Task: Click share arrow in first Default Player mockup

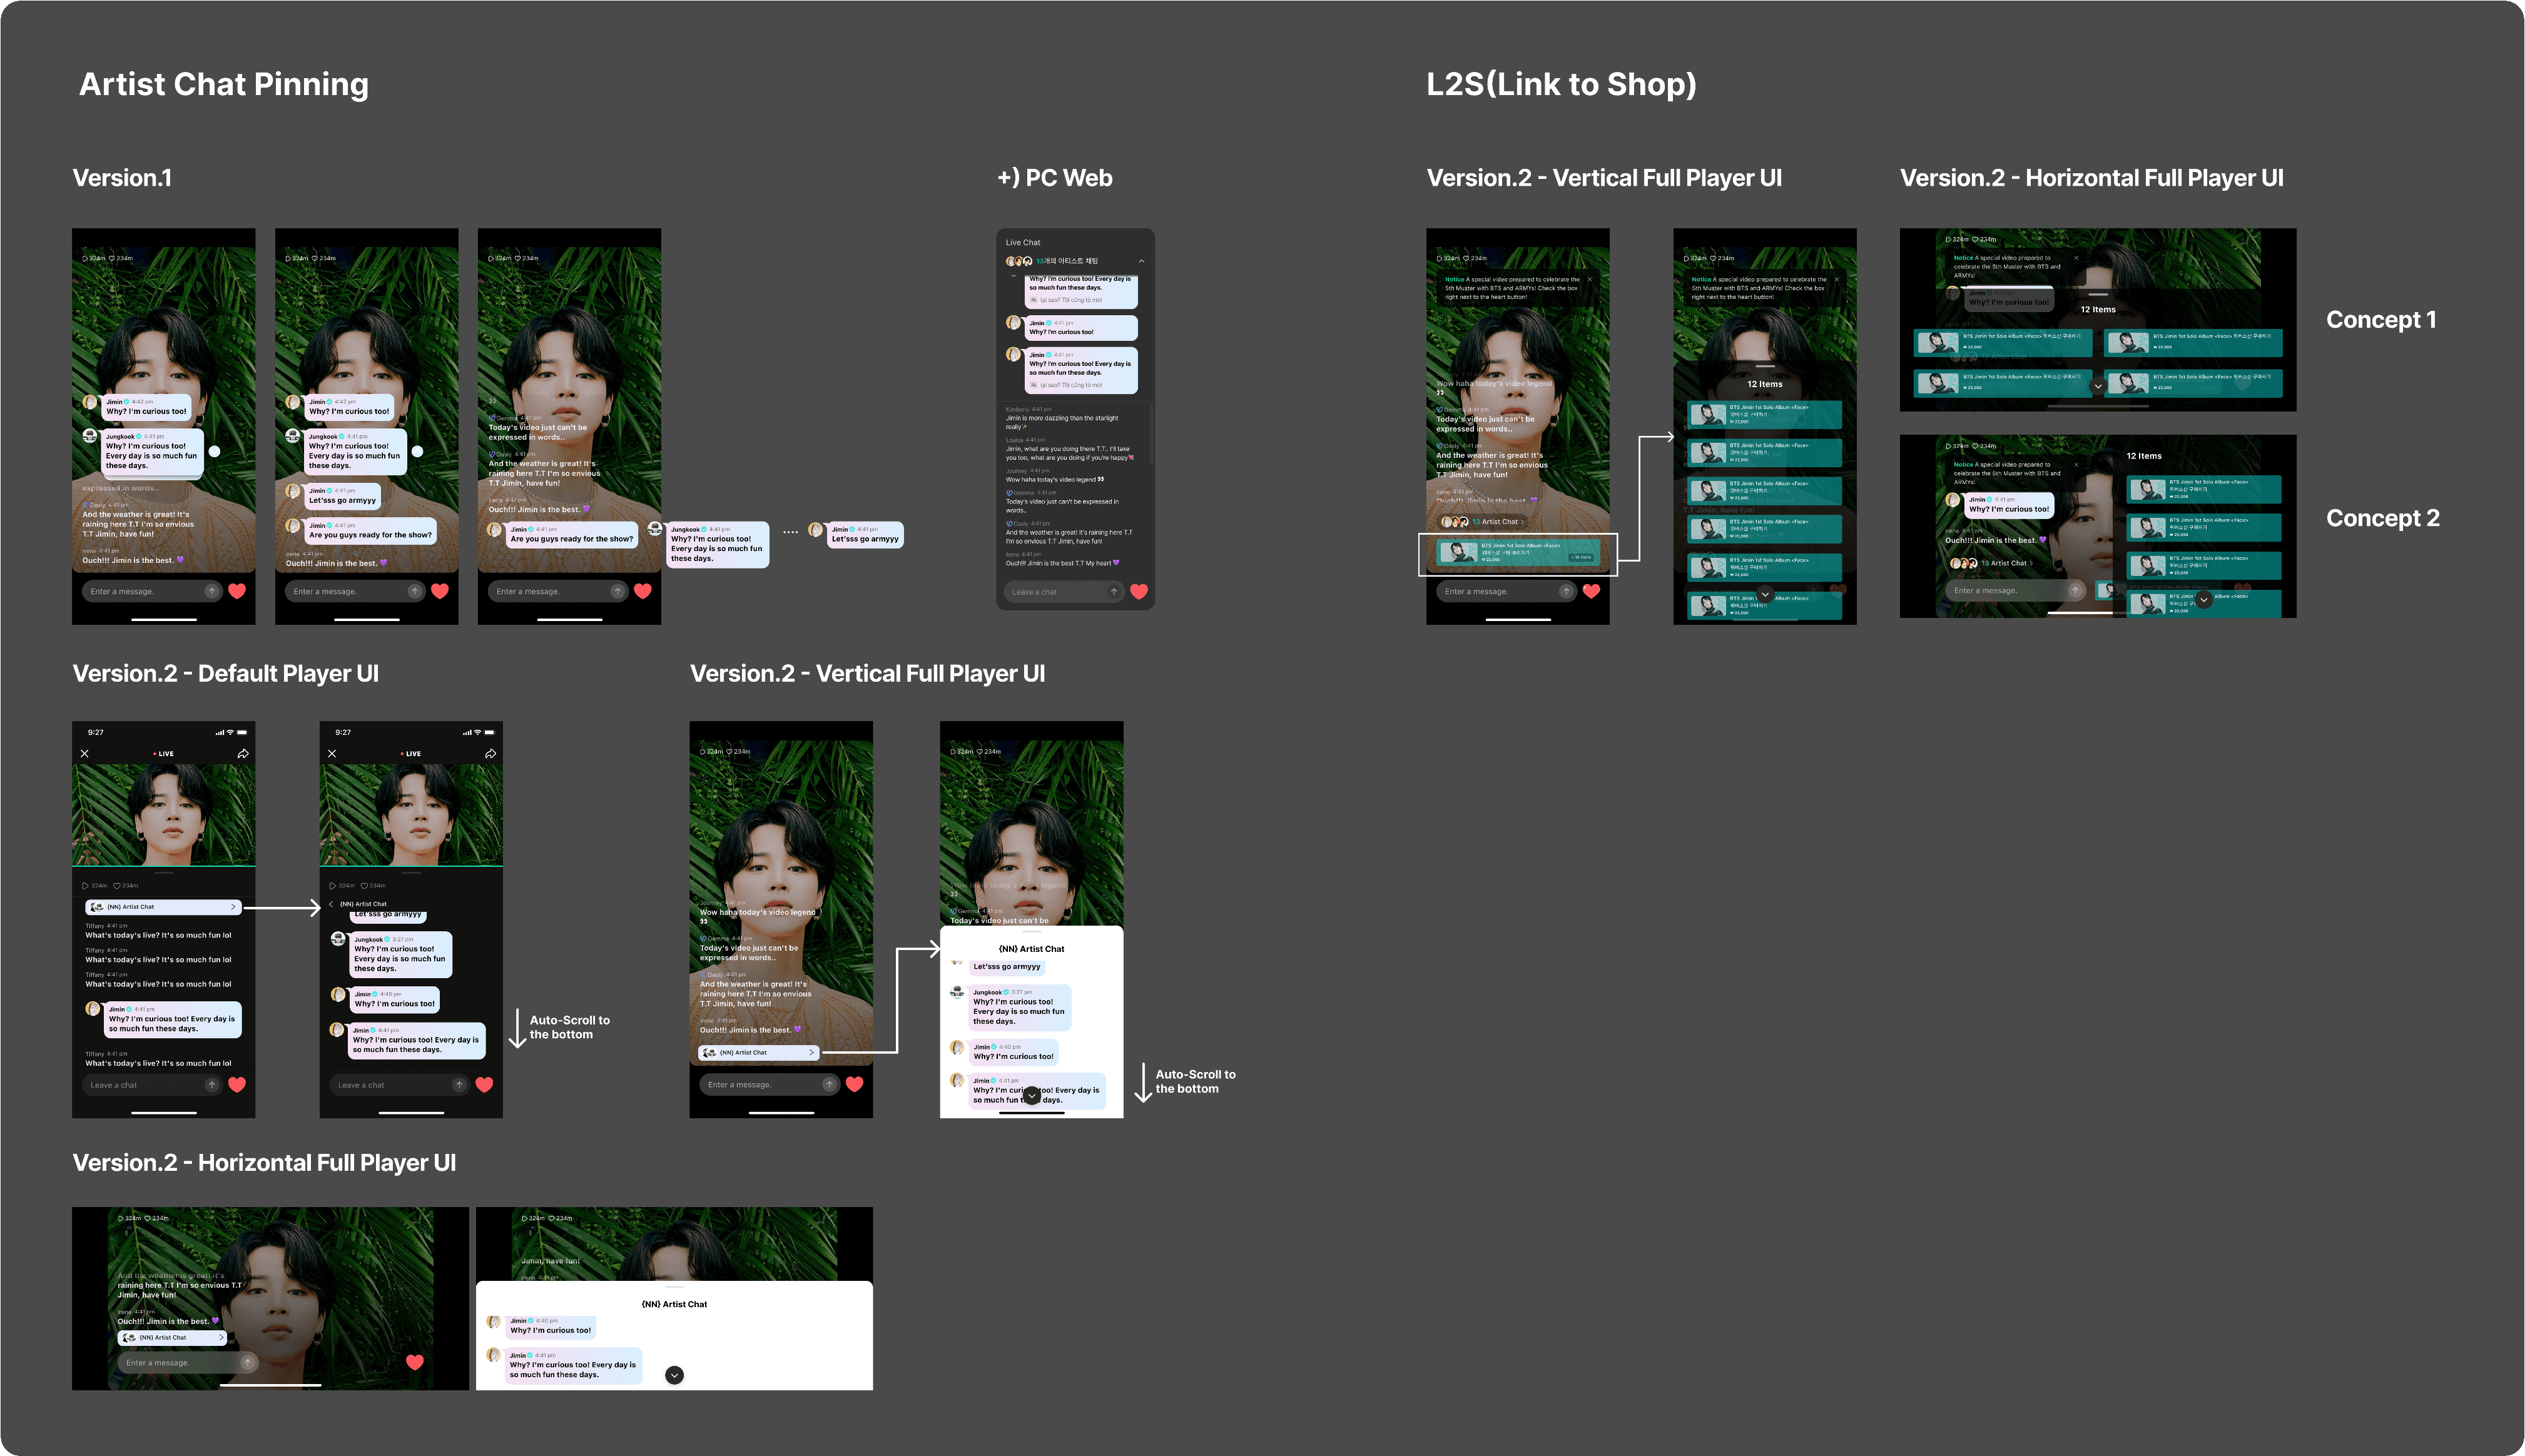Action: tap(243, 754)
